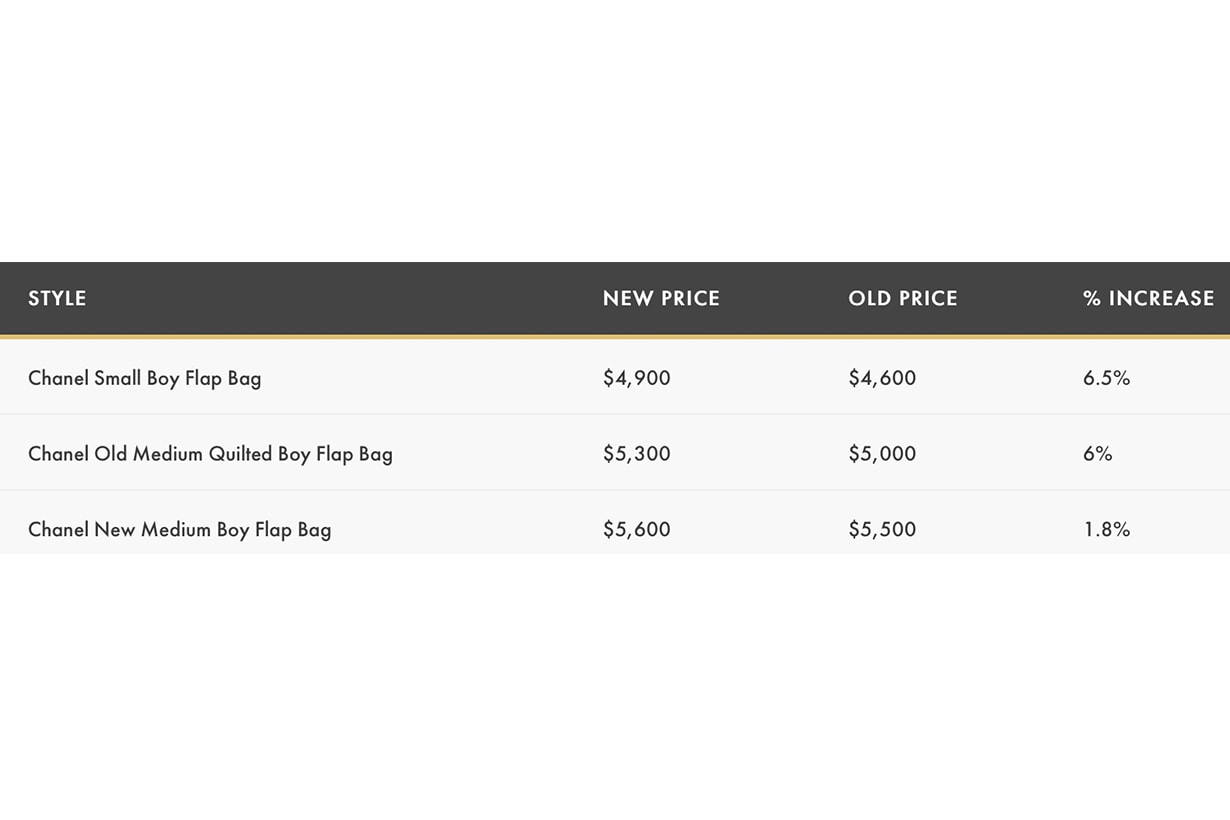The width and height of the screenshot is (1230, 820).
Task: Click the 1.8% increase value
Action: [x=1106, y=530]
